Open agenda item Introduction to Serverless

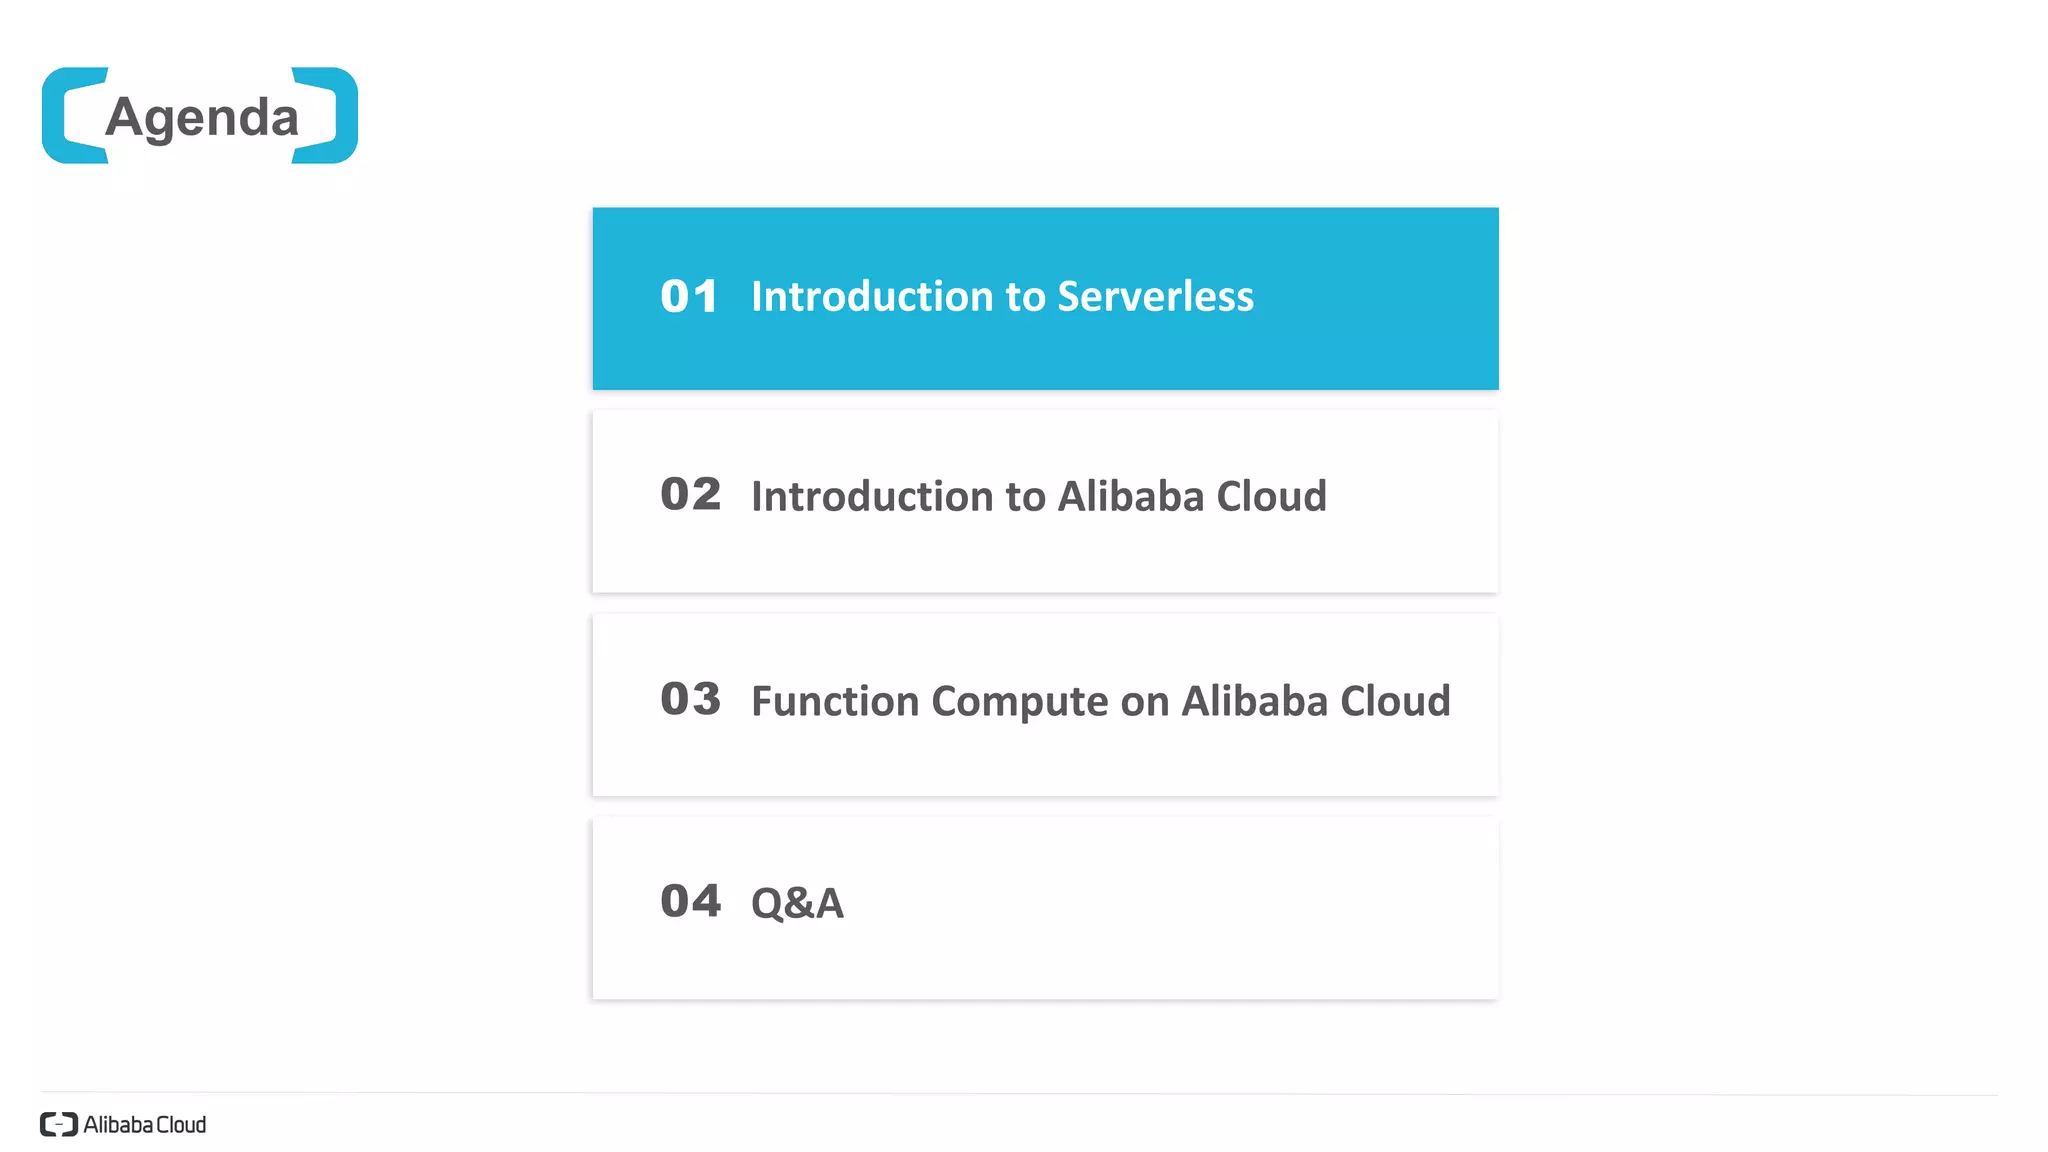pos(1045,298)
